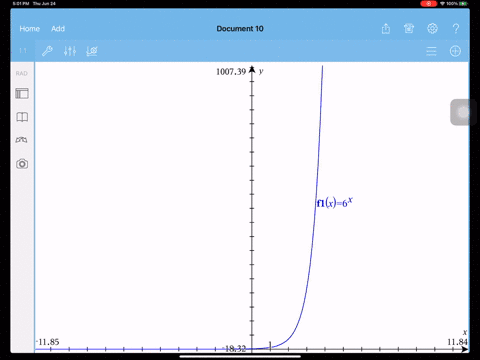Screen dimensions: 480x360
Task: Tap the battery indicator in status bar
Action: coord(463,4)
